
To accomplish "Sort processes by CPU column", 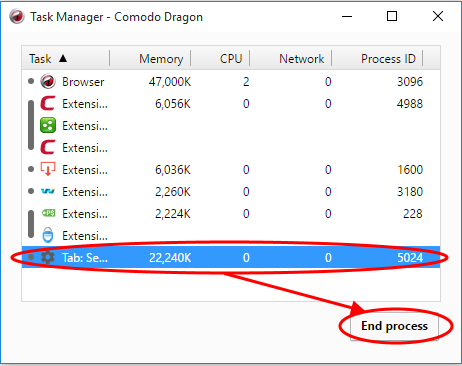I will pos(231,59).
